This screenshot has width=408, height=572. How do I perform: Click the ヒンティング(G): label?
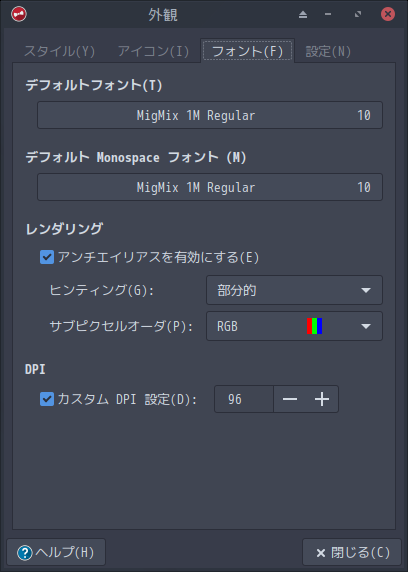click(101, 290)
